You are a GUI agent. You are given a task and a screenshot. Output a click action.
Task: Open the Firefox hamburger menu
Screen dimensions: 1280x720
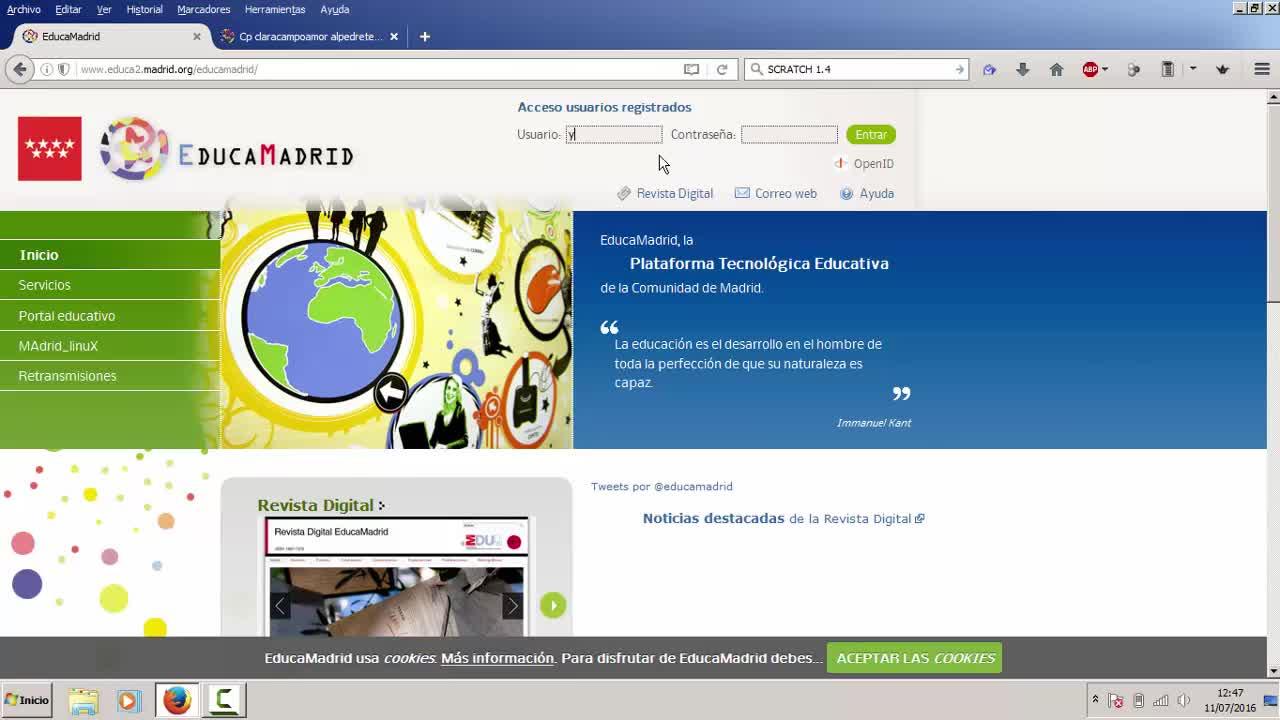click(1261, 69)
